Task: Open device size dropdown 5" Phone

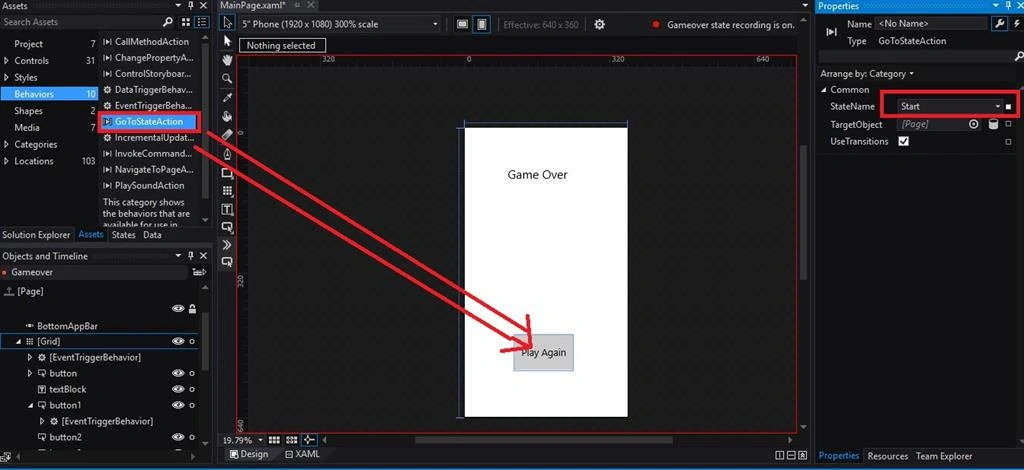Action: point(340,25)
